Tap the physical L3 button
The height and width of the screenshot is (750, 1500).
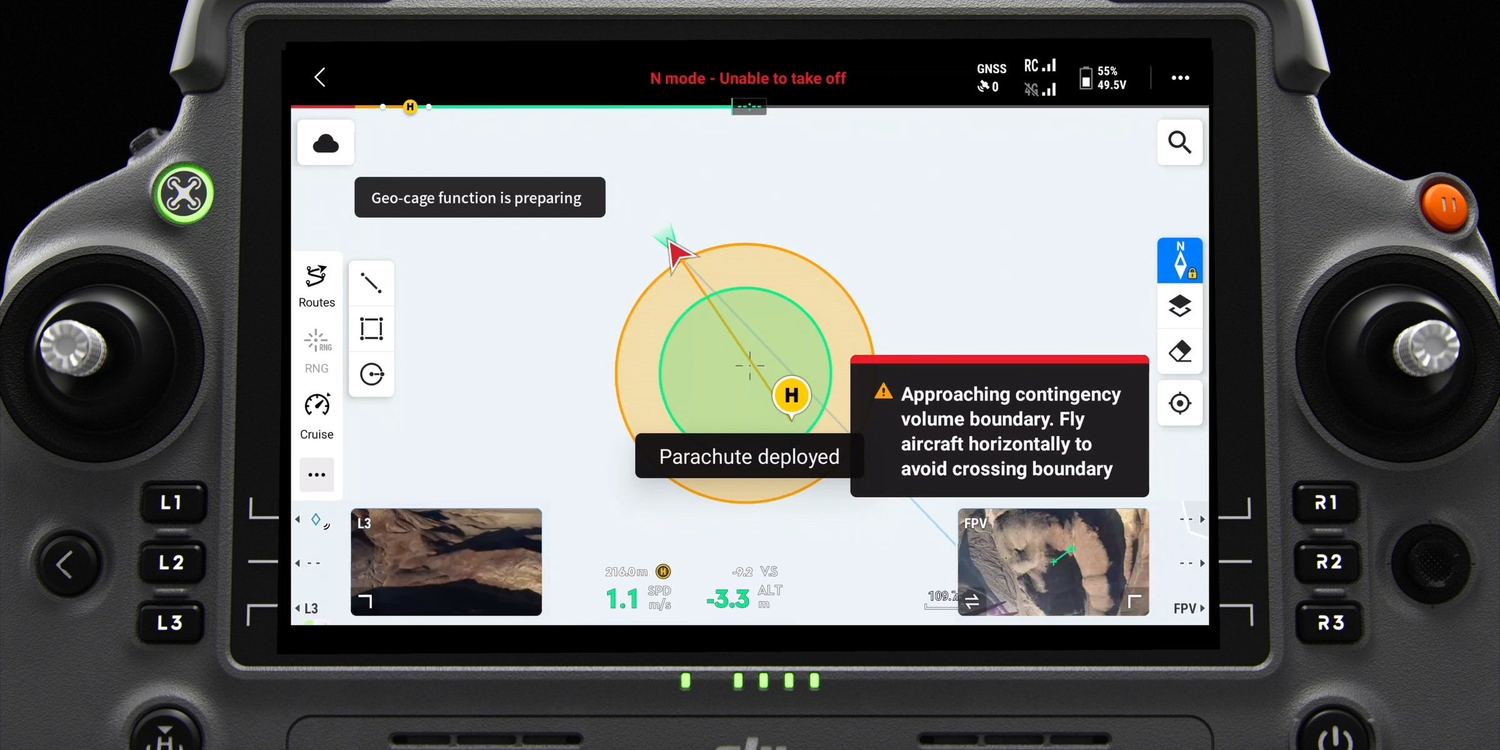(172, 622)
